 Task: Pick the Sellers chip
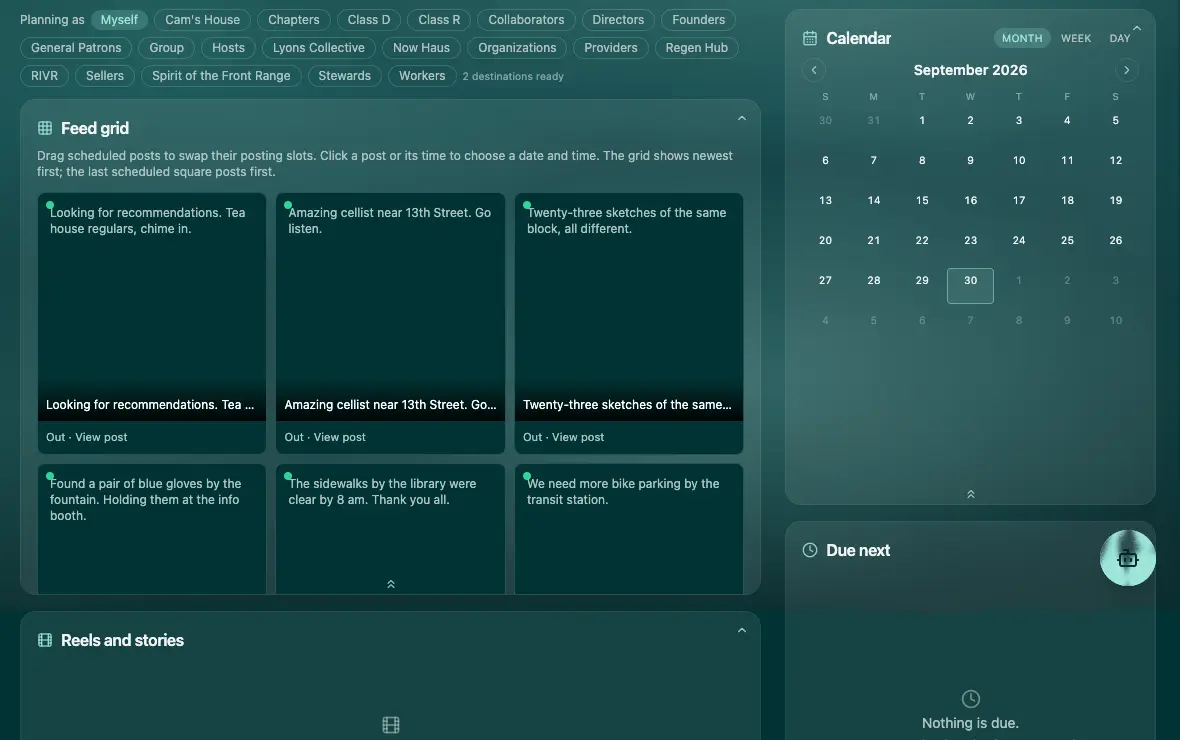tap(105, 75)
